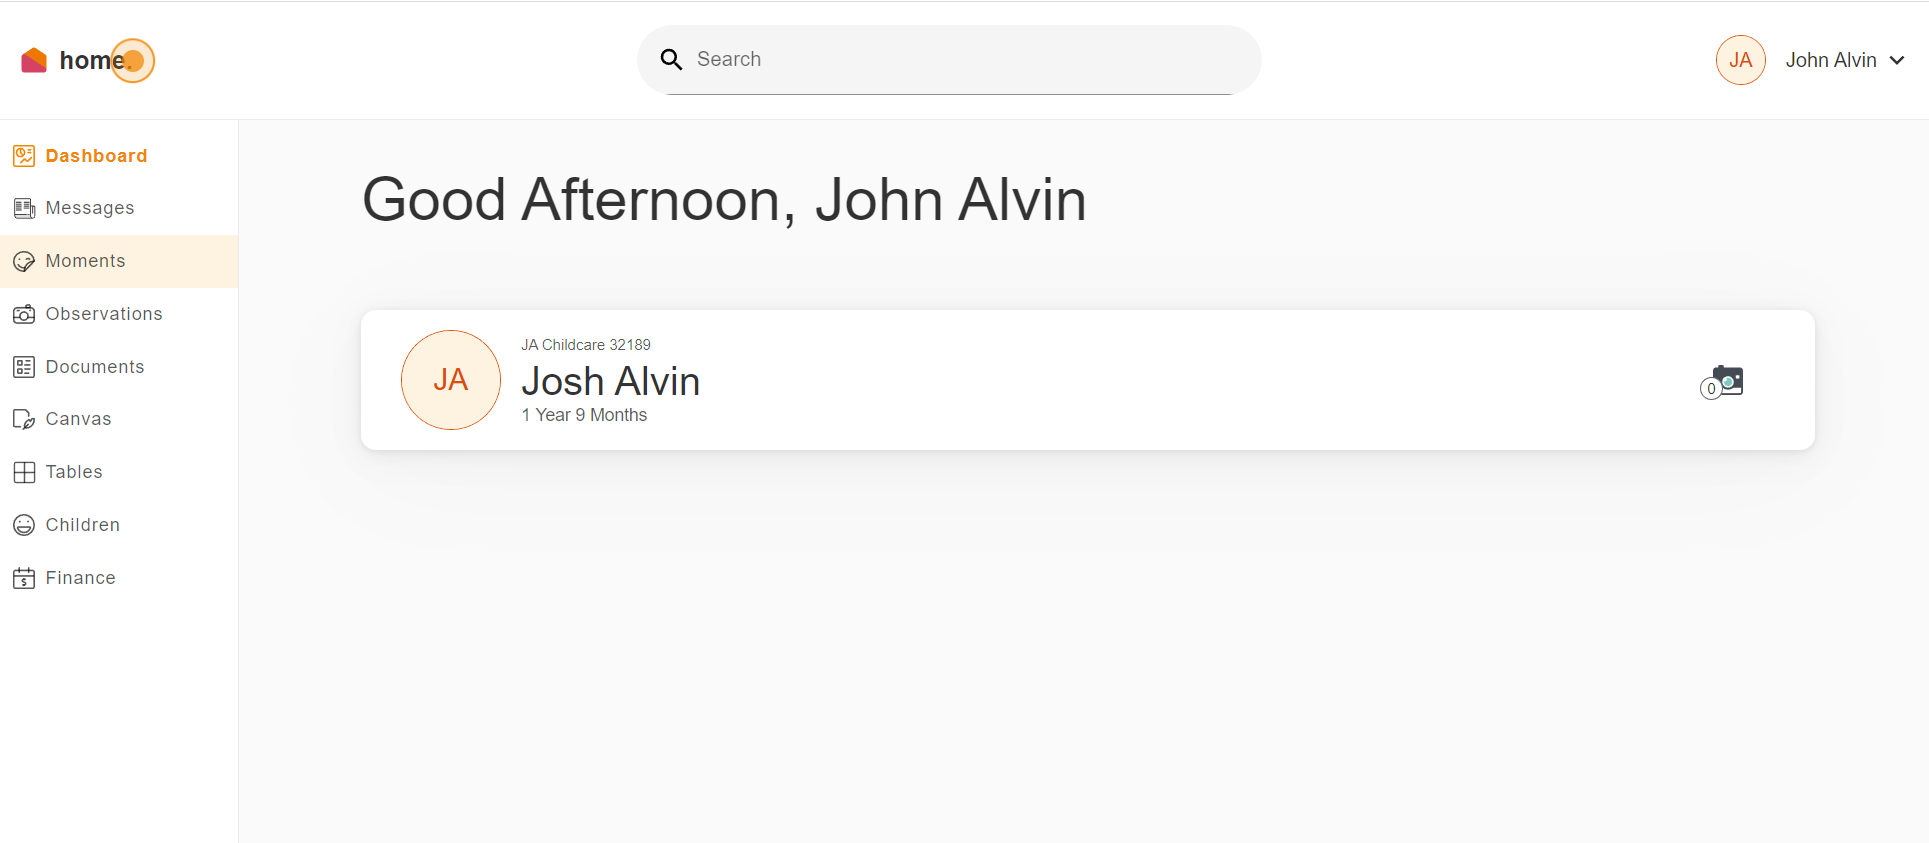Click the search magnifier icon

(x=671, y=60)
